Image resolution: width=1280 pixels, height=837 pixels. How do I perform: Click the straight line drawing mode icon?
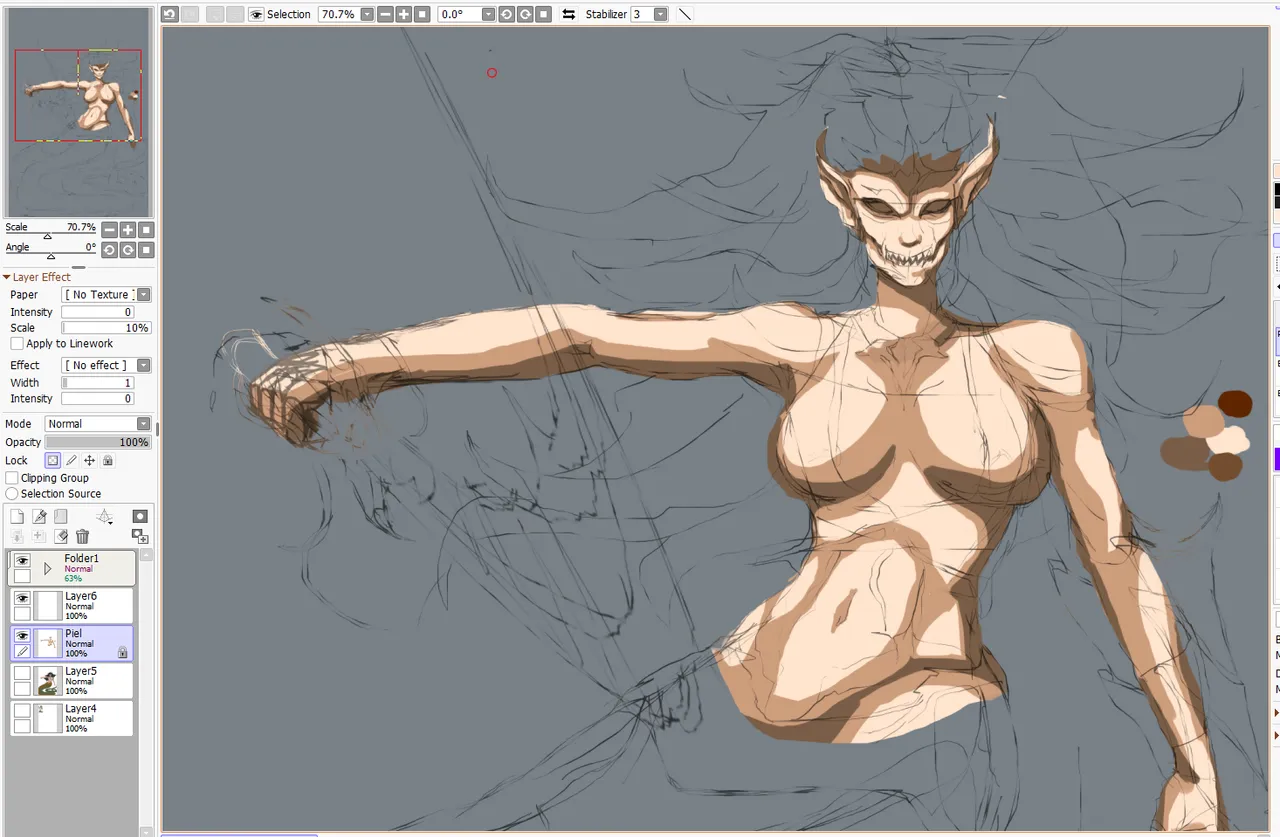685,14
